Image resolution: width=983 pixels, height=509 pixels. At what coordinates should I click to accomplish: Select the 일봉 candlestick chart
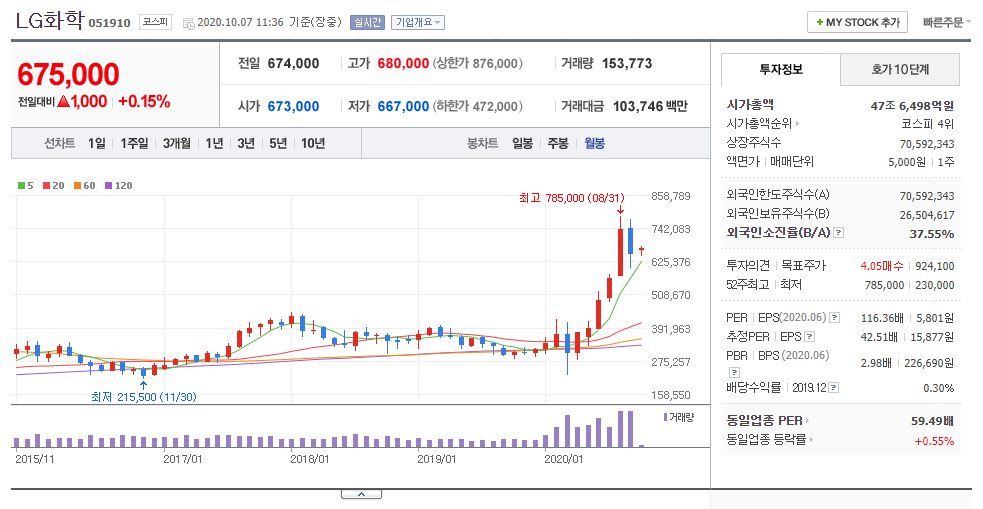point(522,144)
